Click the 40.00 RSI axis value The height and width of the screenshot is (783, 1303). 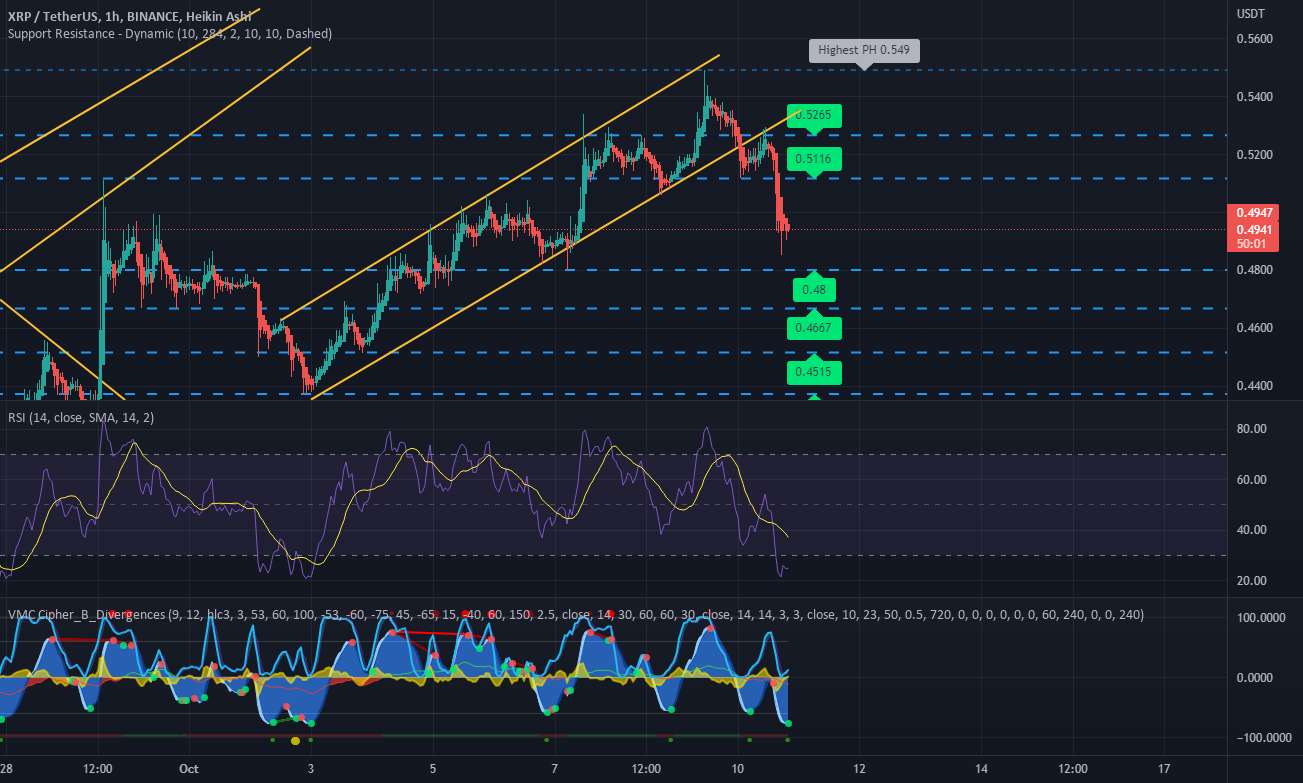tap(1252, 530)
